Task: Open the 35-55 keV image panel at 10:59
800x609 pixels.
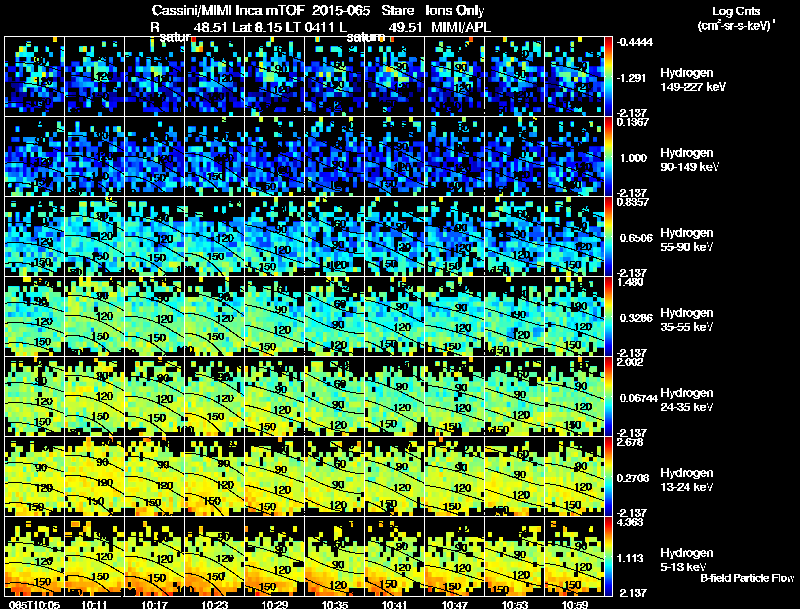Action: point(574,316)
